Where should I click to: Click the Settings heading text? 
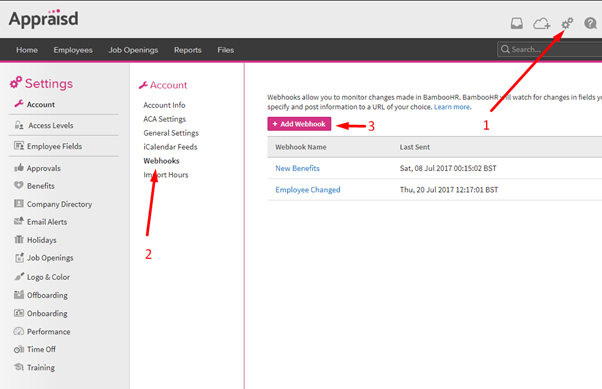(49, 83)
